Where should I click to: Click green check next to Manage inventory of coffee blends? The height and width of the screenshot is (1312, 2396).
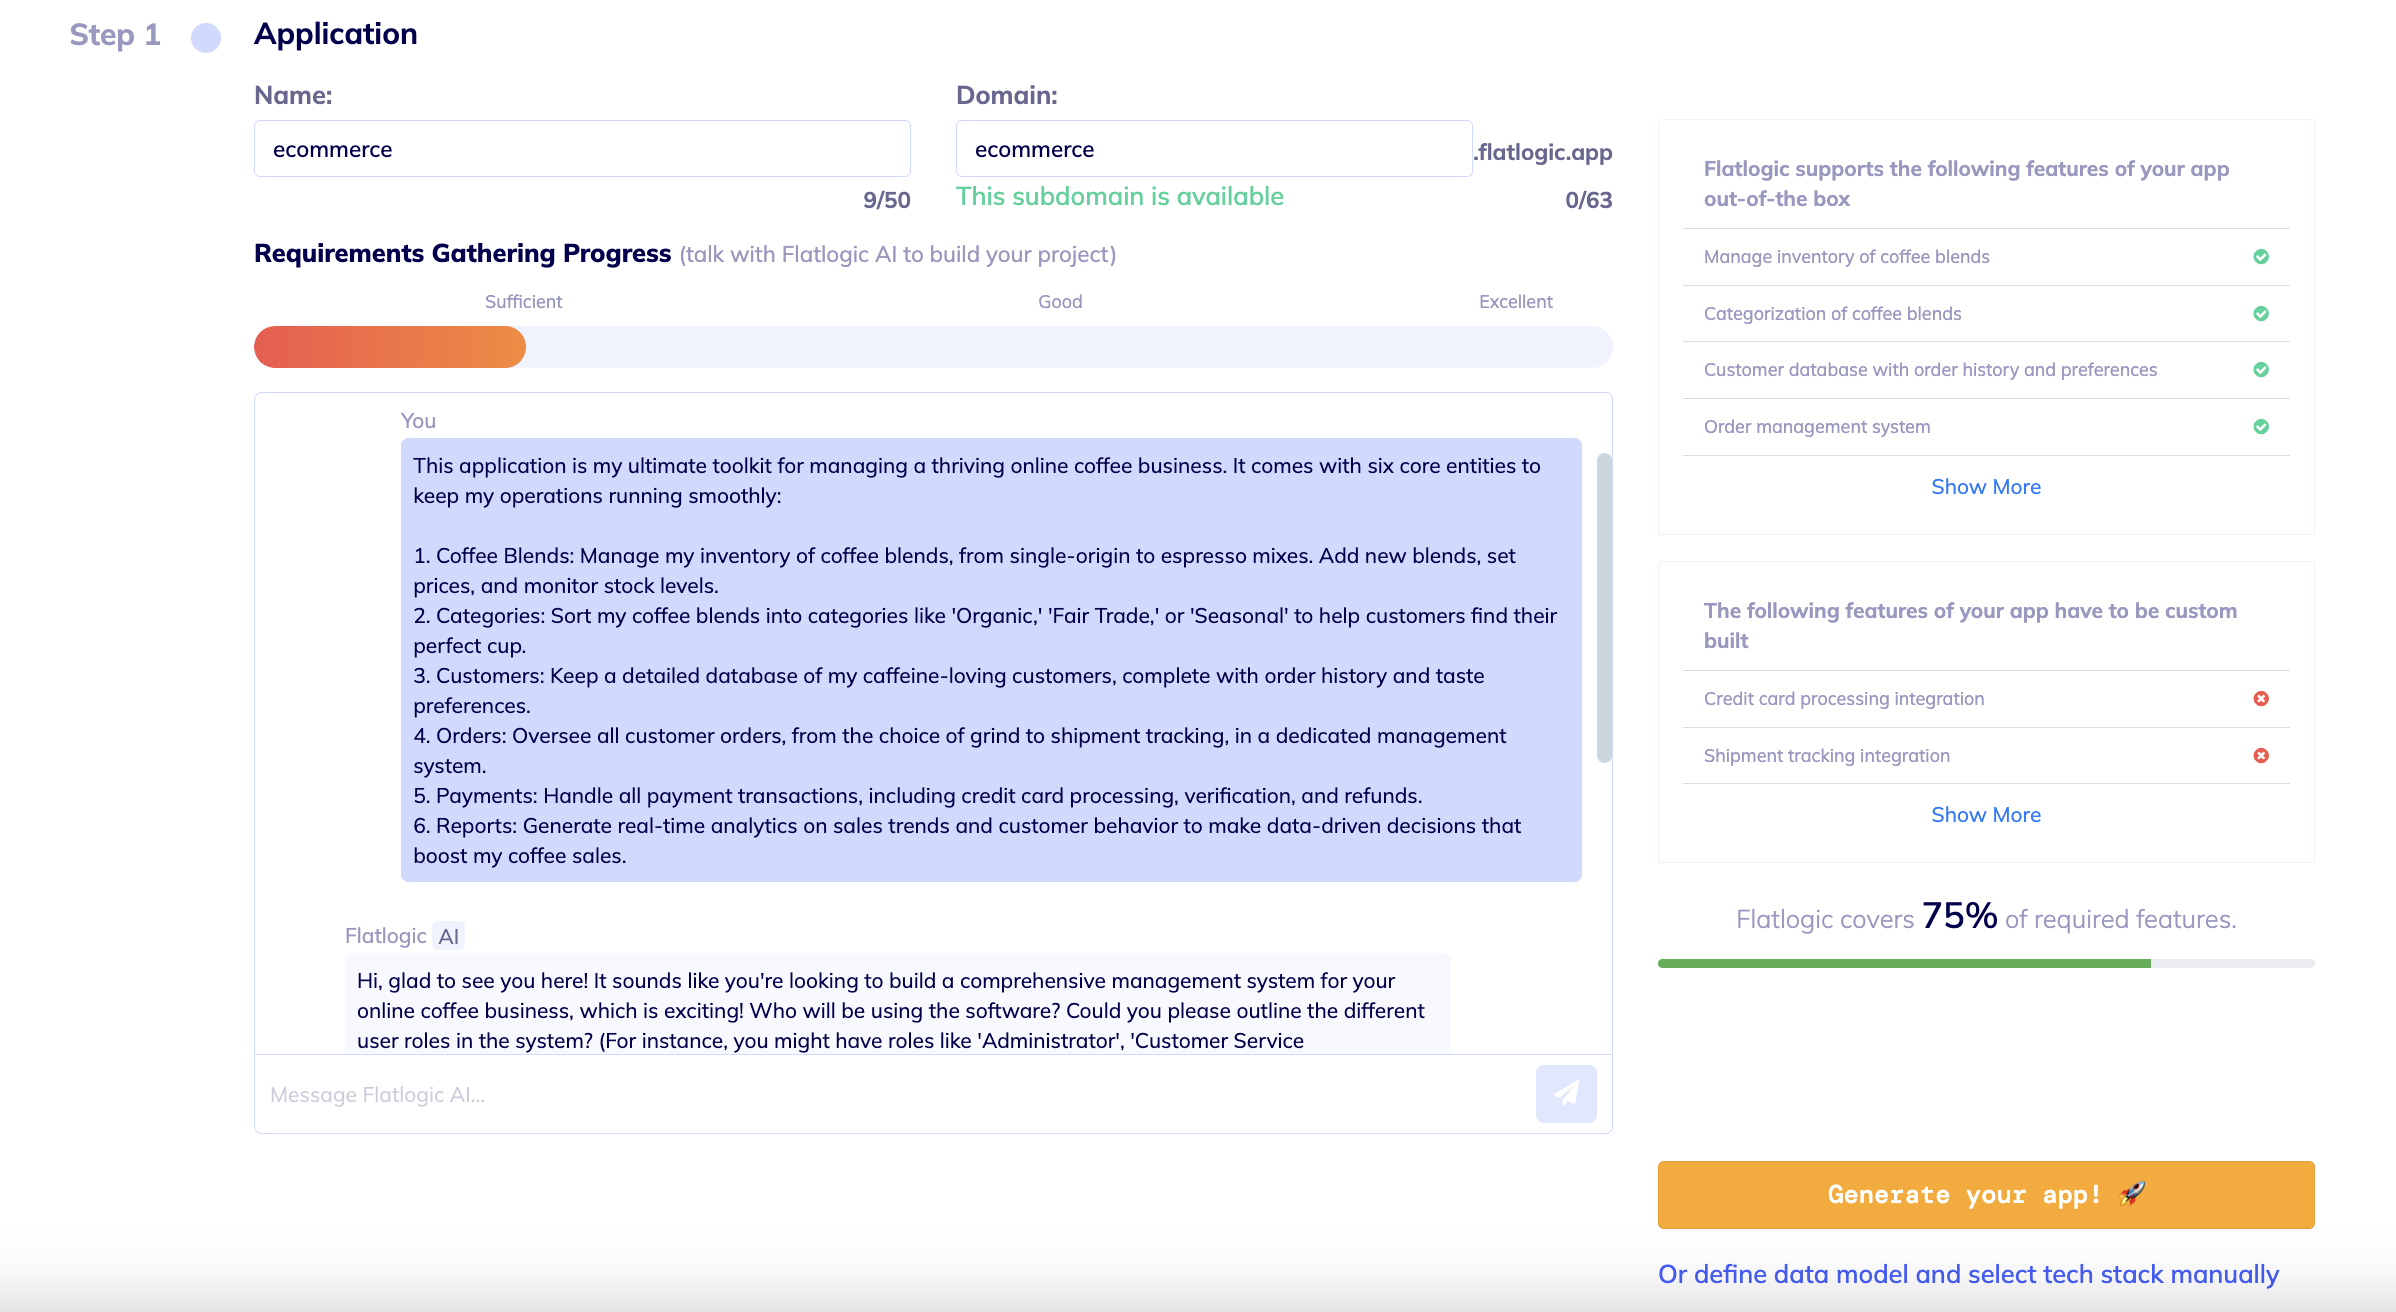2261,257
